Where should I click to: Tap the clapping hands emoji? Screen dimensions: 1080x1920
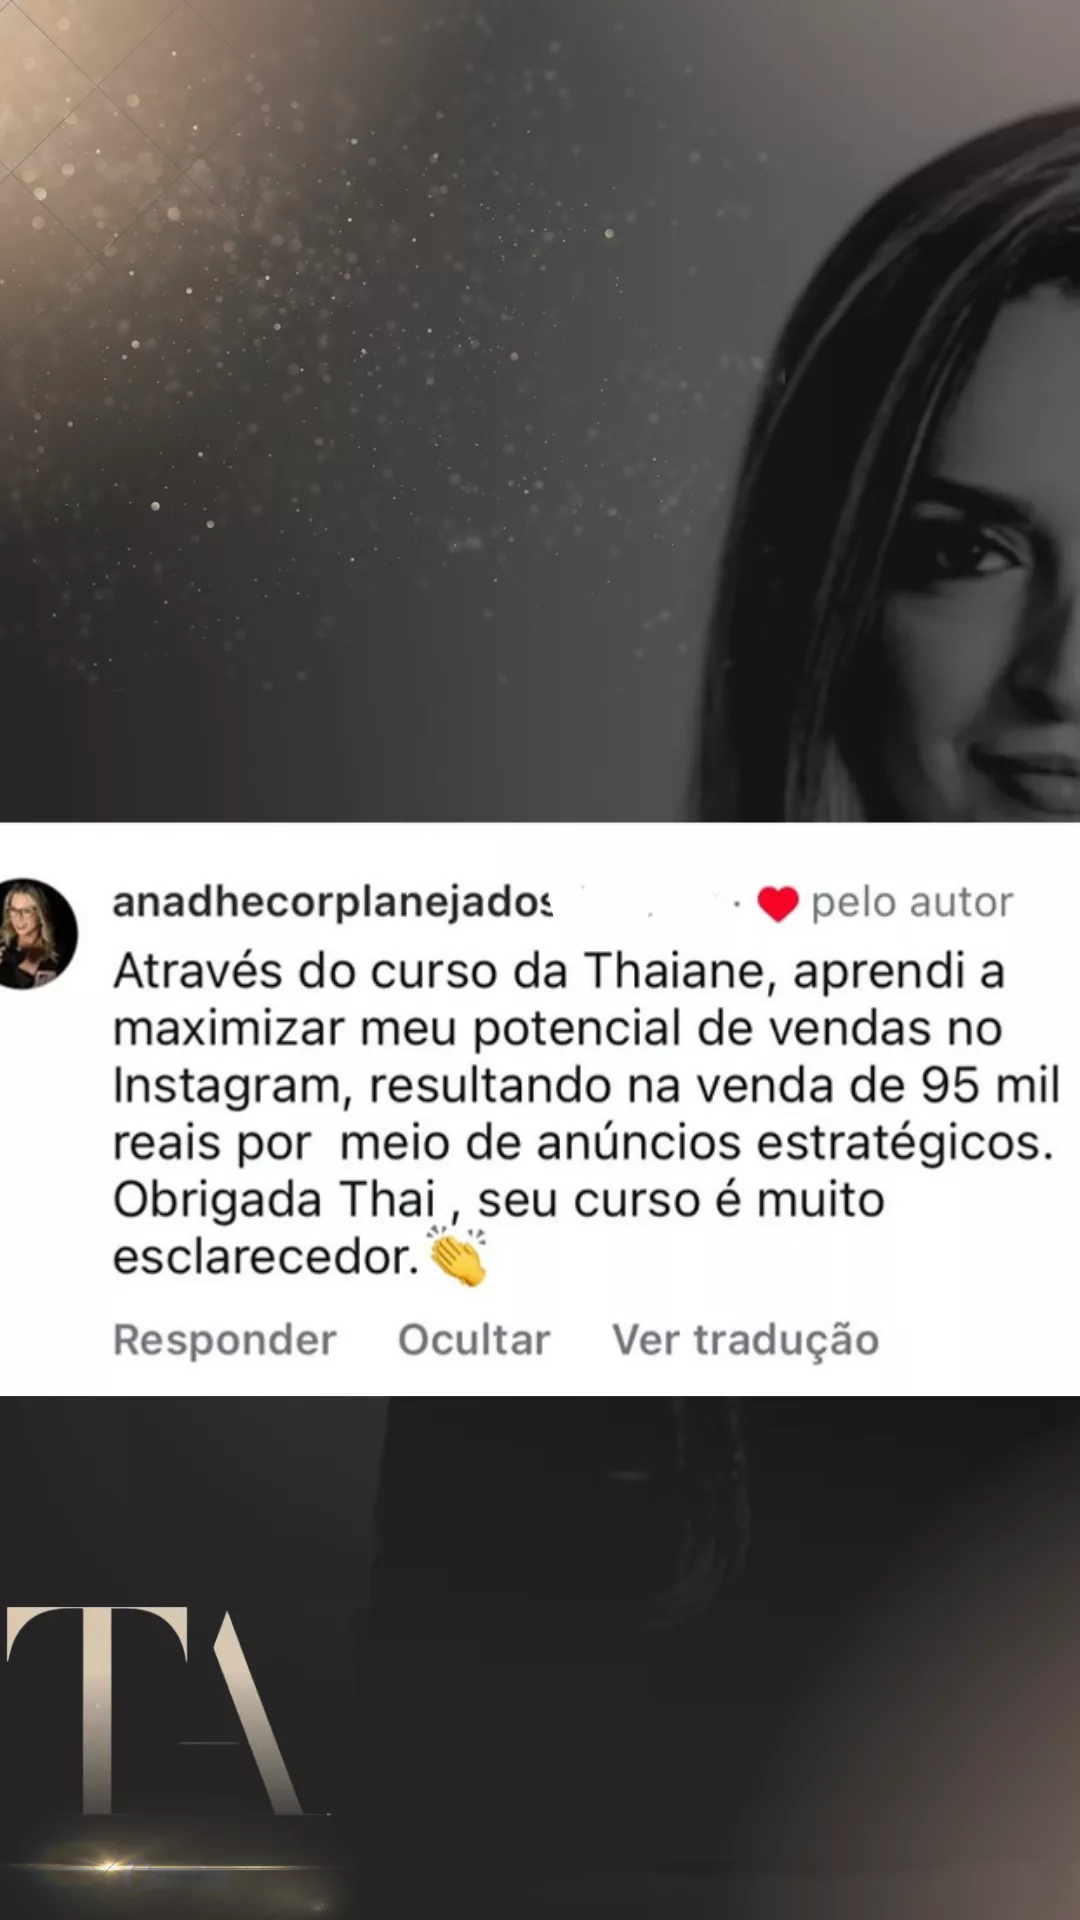click(x=458, y=1255)
